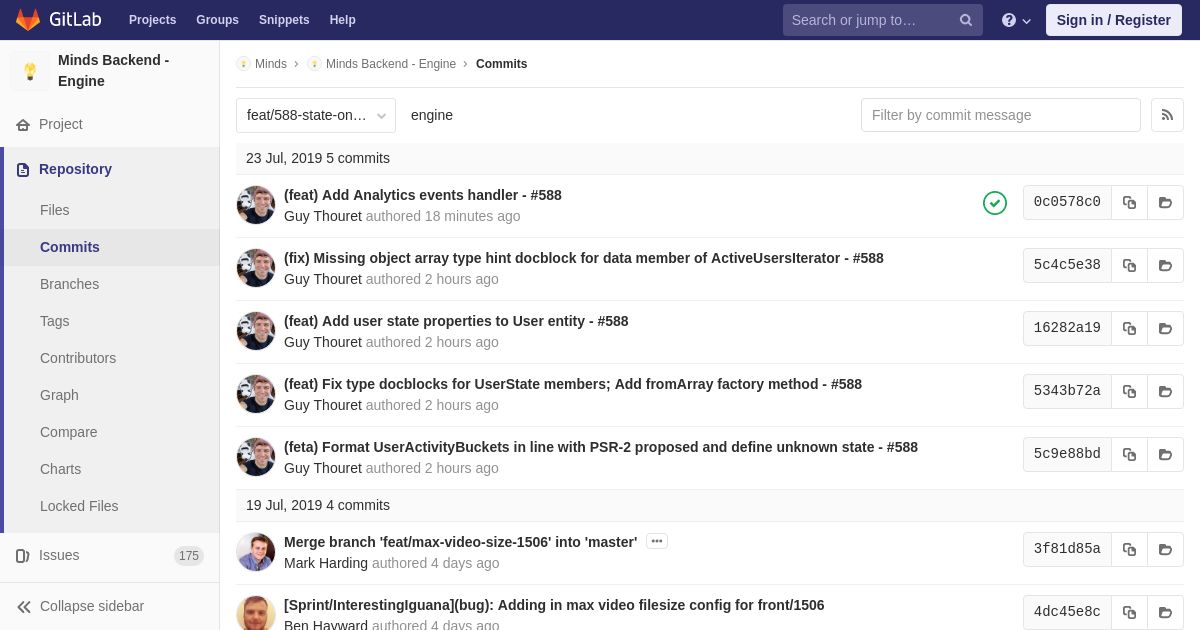Copy commit SHA 5c9e88bd to clipboard
1200x630 pixels.
pos(1129,454)
